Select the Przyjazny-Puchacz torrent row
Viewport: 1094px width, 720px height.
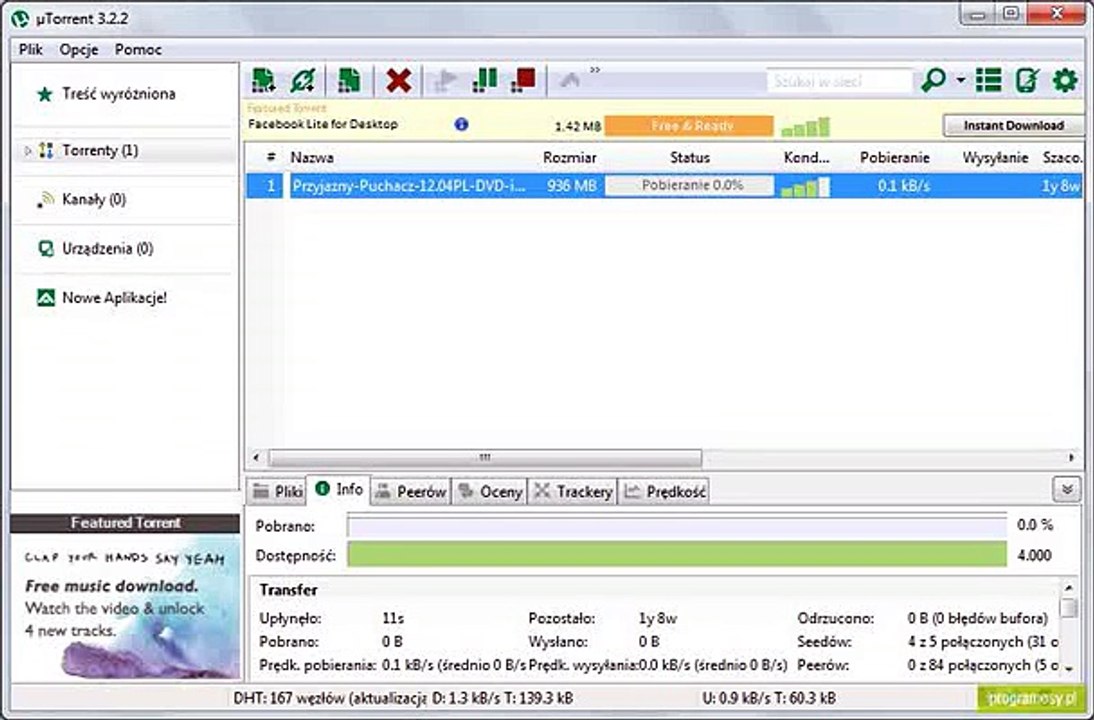point(664,186)
